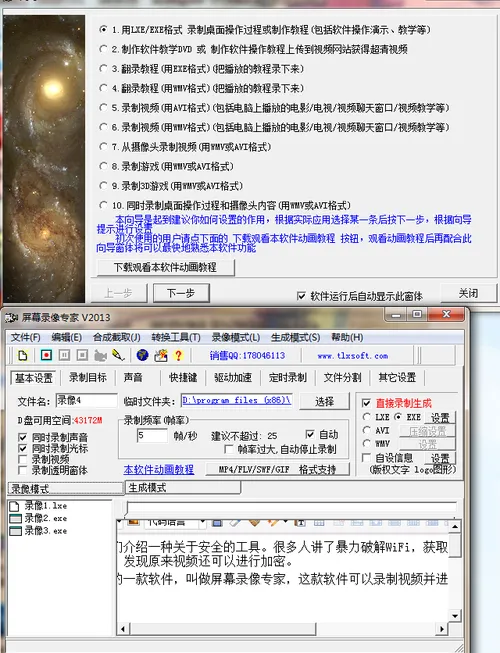Switch to the 快捷键 tab
Image resolution: width=500 pixels, height=653 pixels.
[183, 377]
